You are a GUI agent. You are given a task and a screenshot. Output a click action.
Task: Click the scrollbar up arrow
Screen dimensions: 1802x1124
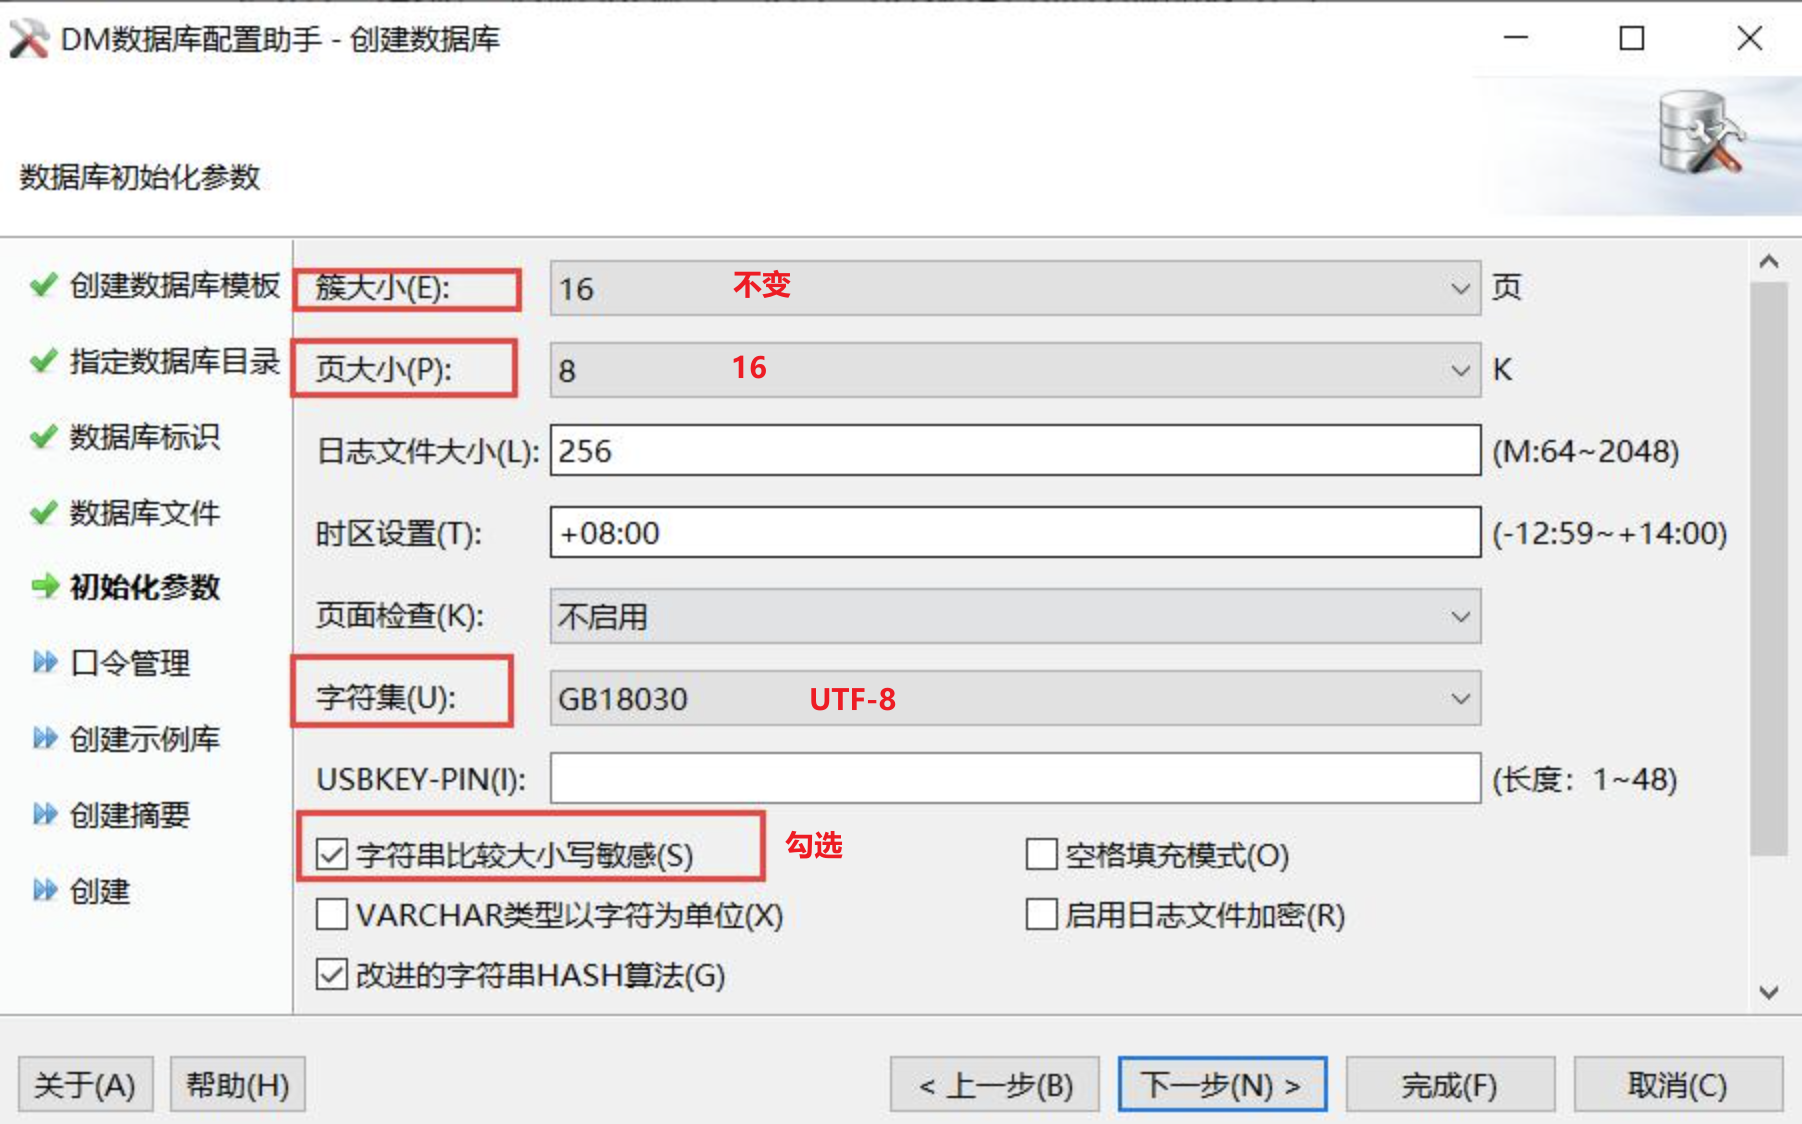(1769, 262)
